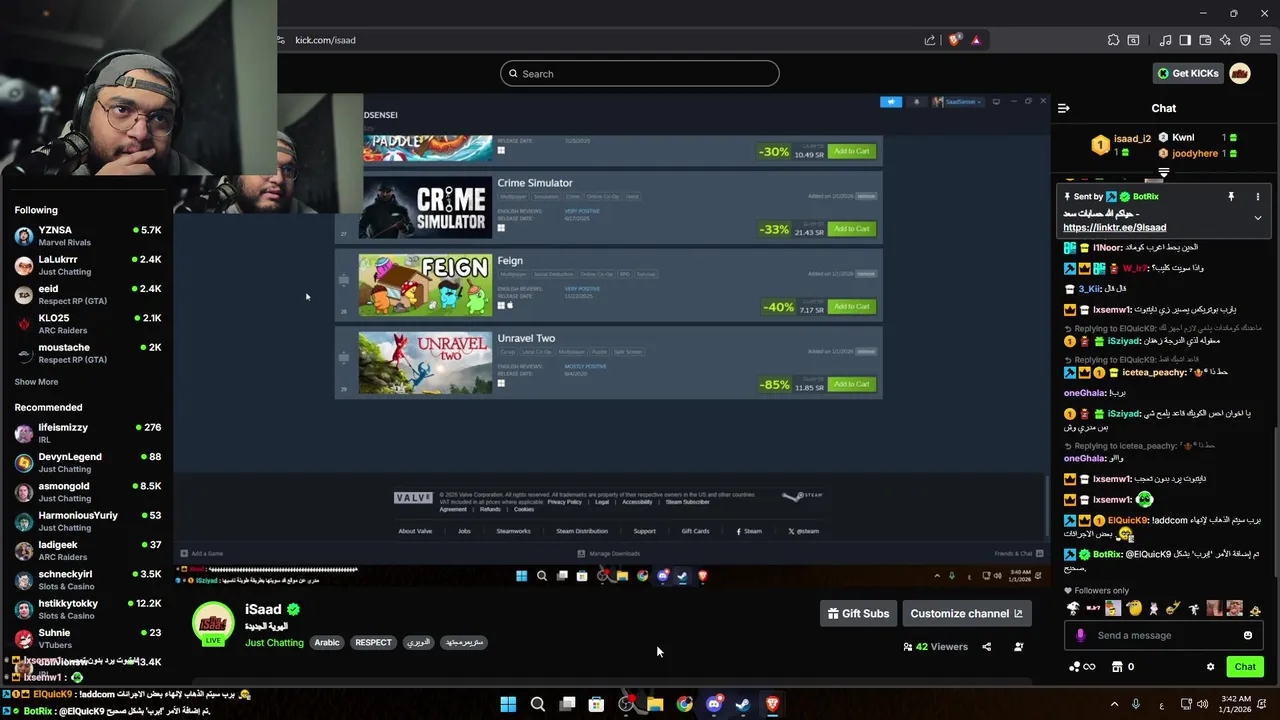The image size is (1280, 720).
Task: Click Manage Downloads in Steam
Action: 608,553
